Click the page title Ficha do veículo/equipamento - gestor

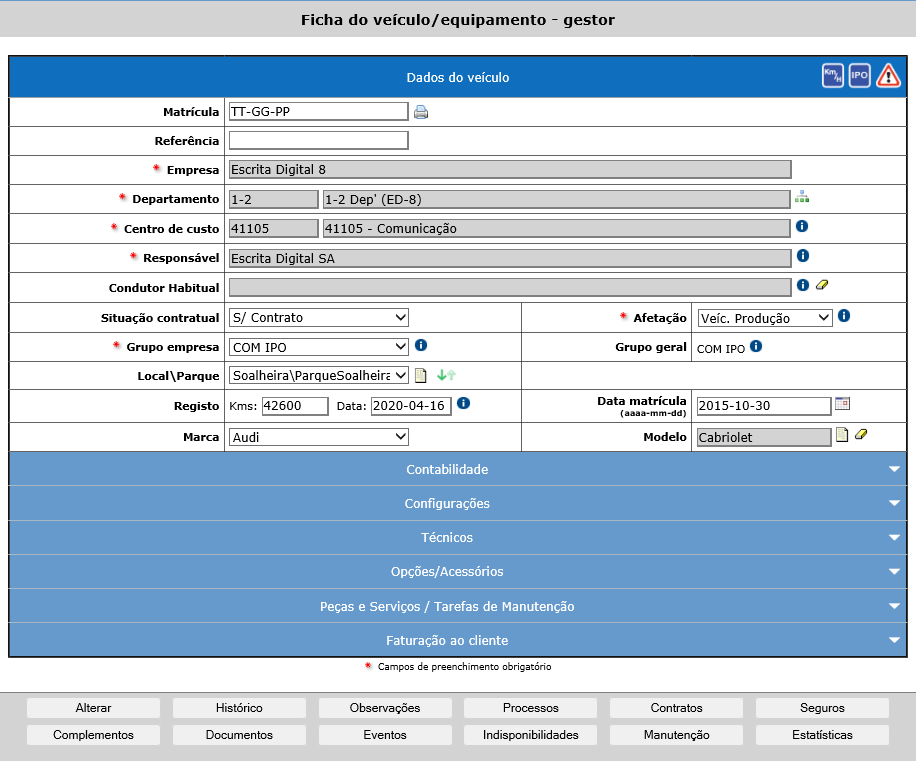point(458,20)
